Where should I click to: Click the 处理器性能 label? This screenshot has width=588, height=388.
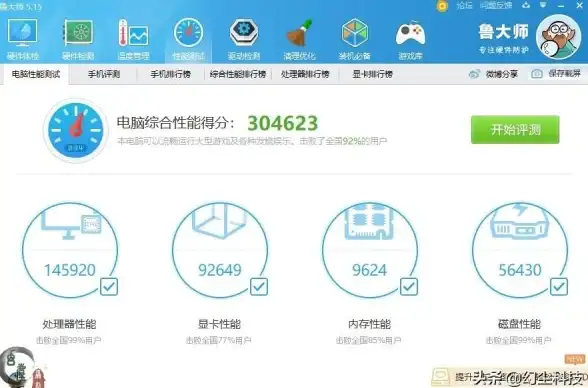tap(69, 324)
